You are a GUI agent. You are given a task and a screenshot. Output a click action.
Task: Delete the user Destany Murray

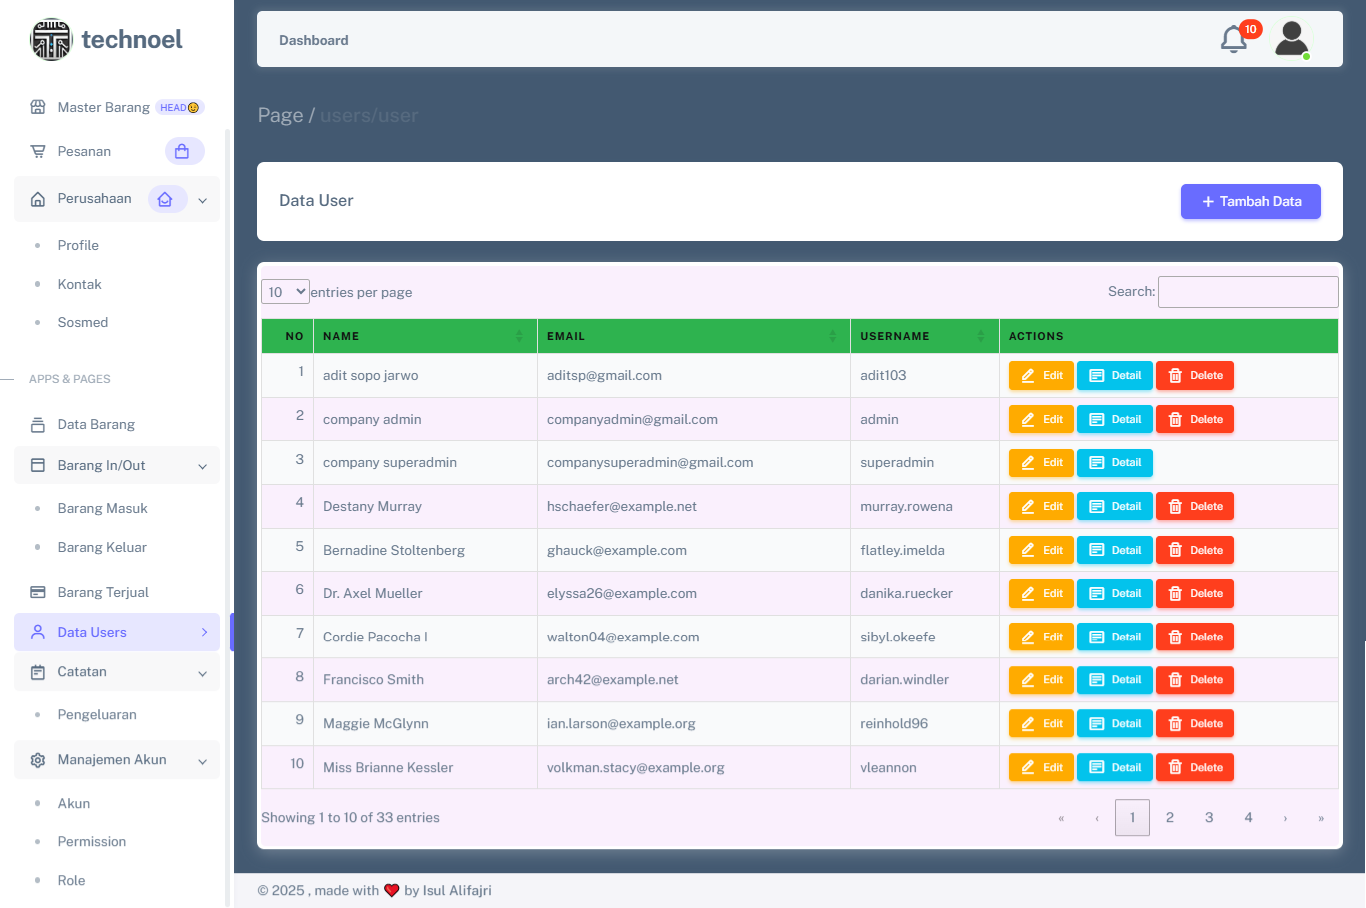click(x=1195, y=507)
